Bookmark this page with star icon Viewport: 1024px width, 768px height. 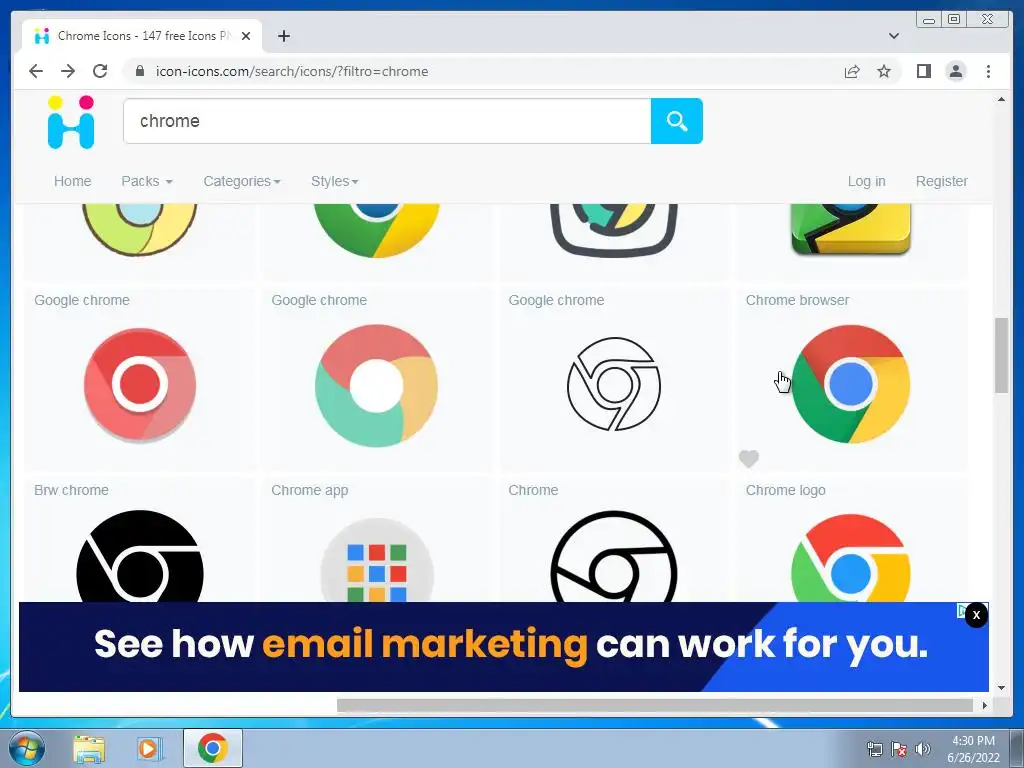[884, 71]
